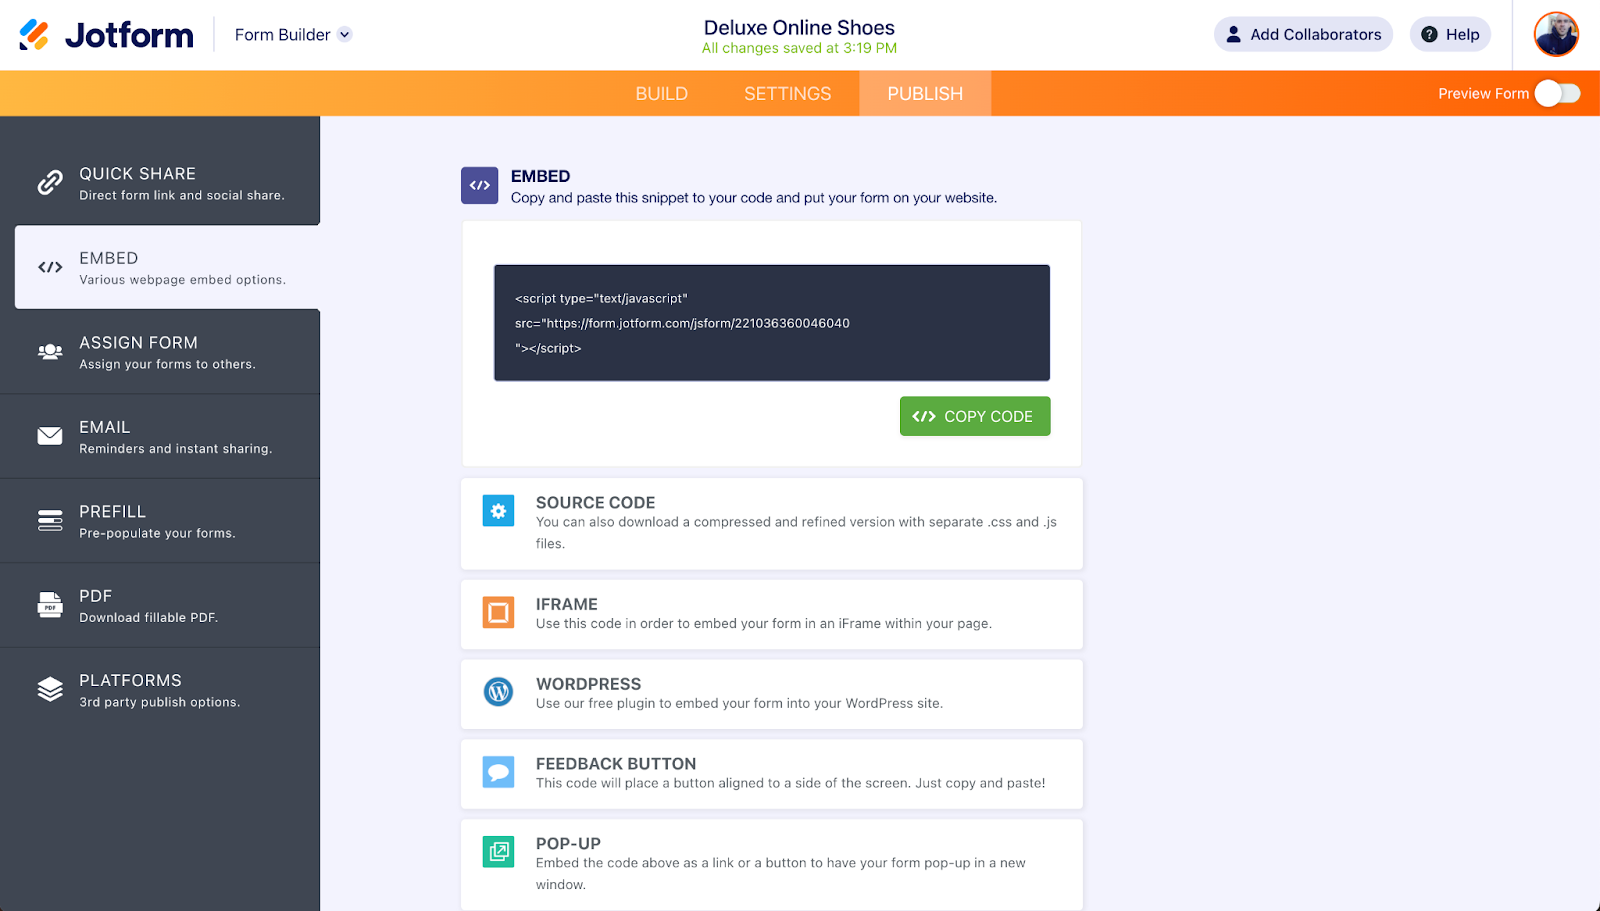Select Embed section in sidebar
The height and width of the screenshot is (911, 1600).
tap(167, 267)
